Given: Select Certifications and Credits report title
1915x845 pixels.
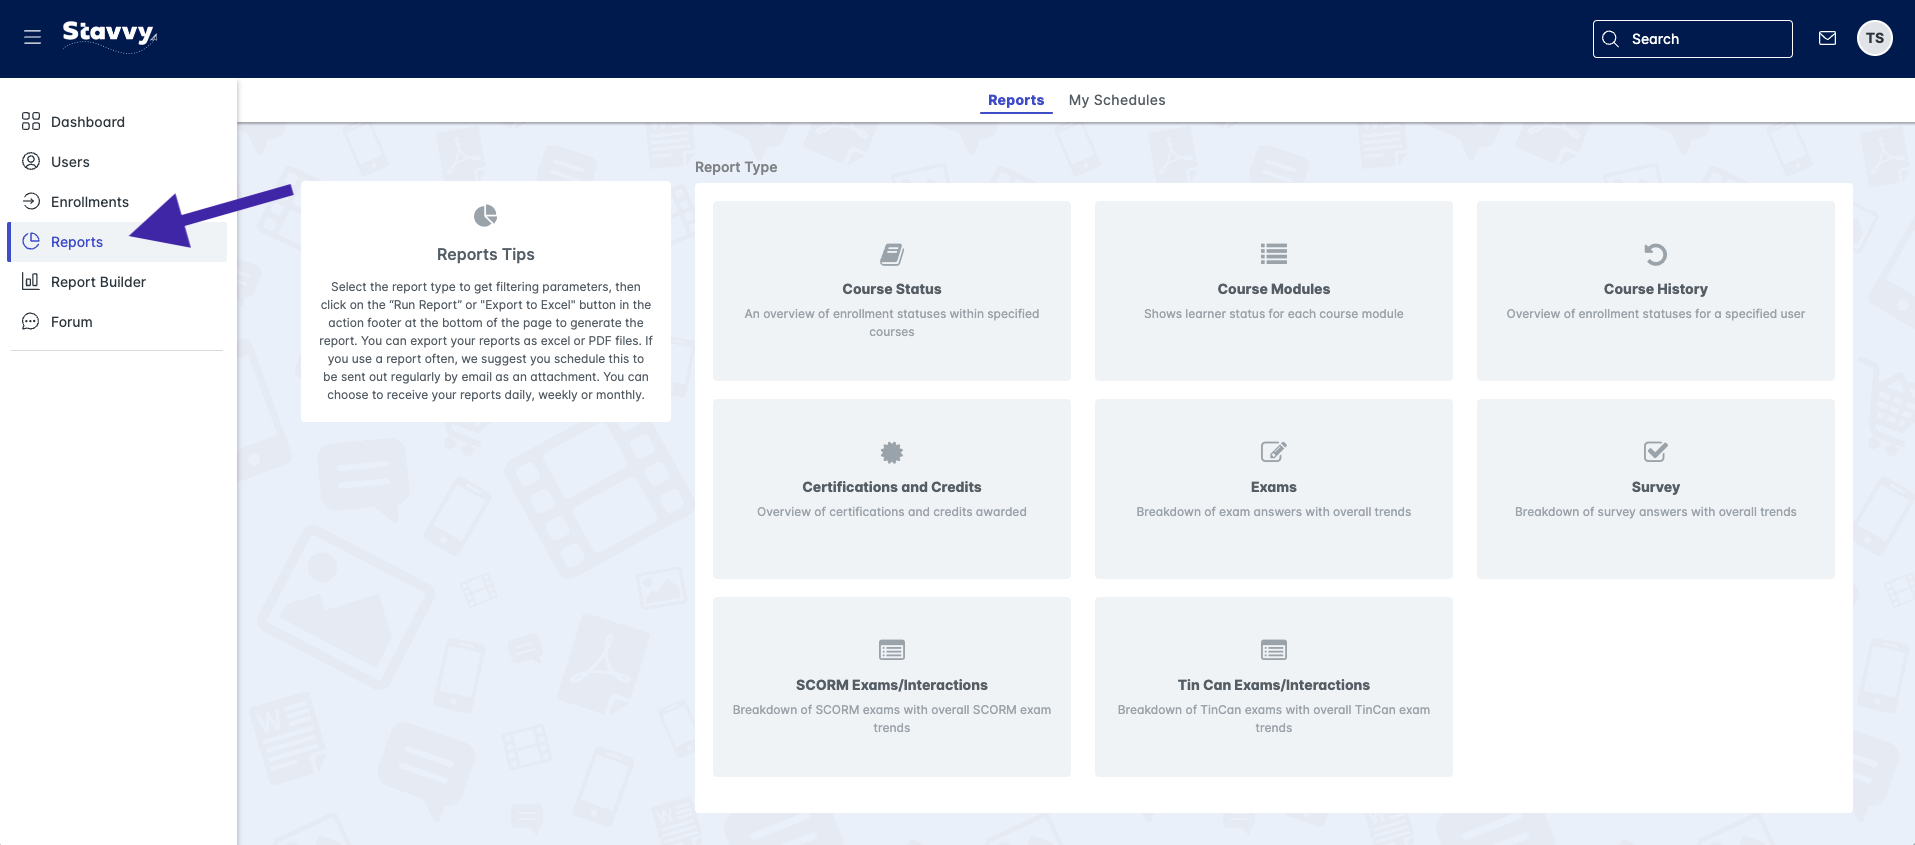Looking at the screenshot, I should click(892, 487).
